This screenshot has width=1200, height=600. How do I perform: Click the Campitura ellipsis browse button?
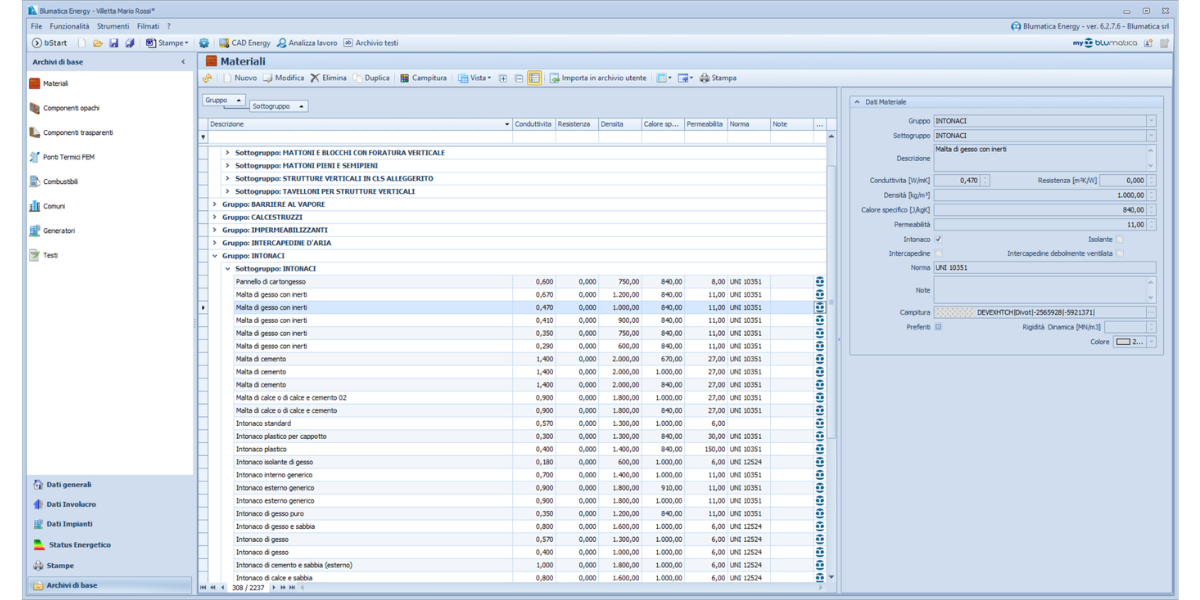click(x=1151, y=313)
